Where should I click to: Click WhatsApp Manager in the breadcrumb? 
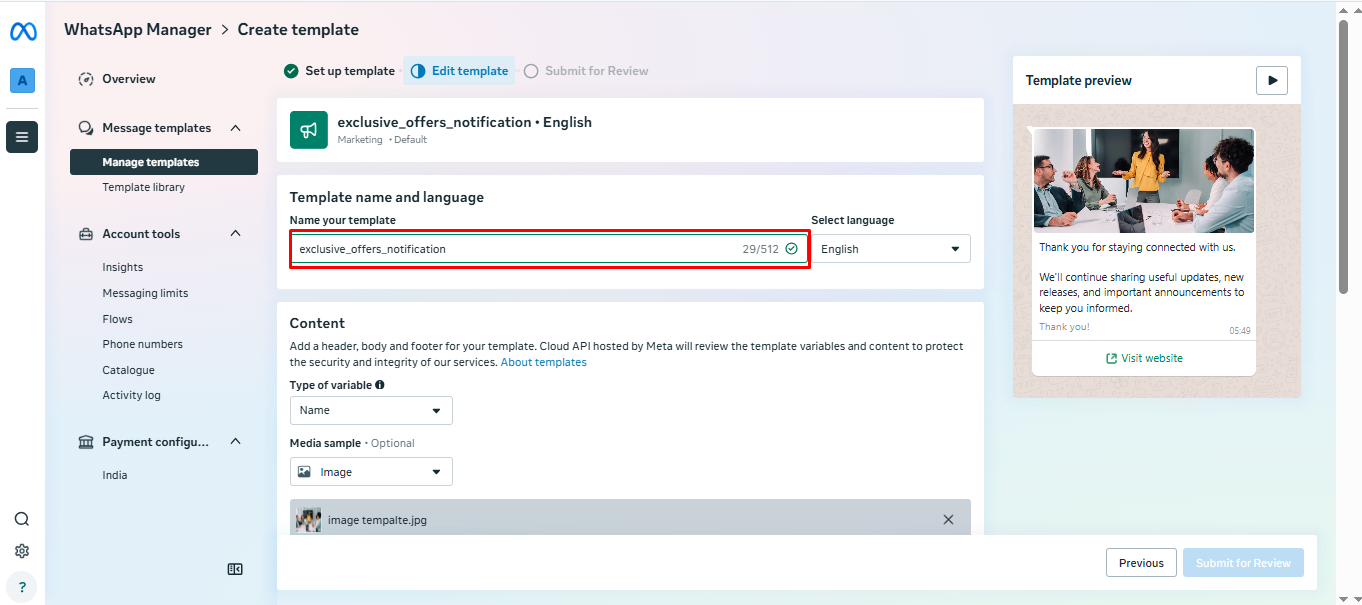click(138, 30)
